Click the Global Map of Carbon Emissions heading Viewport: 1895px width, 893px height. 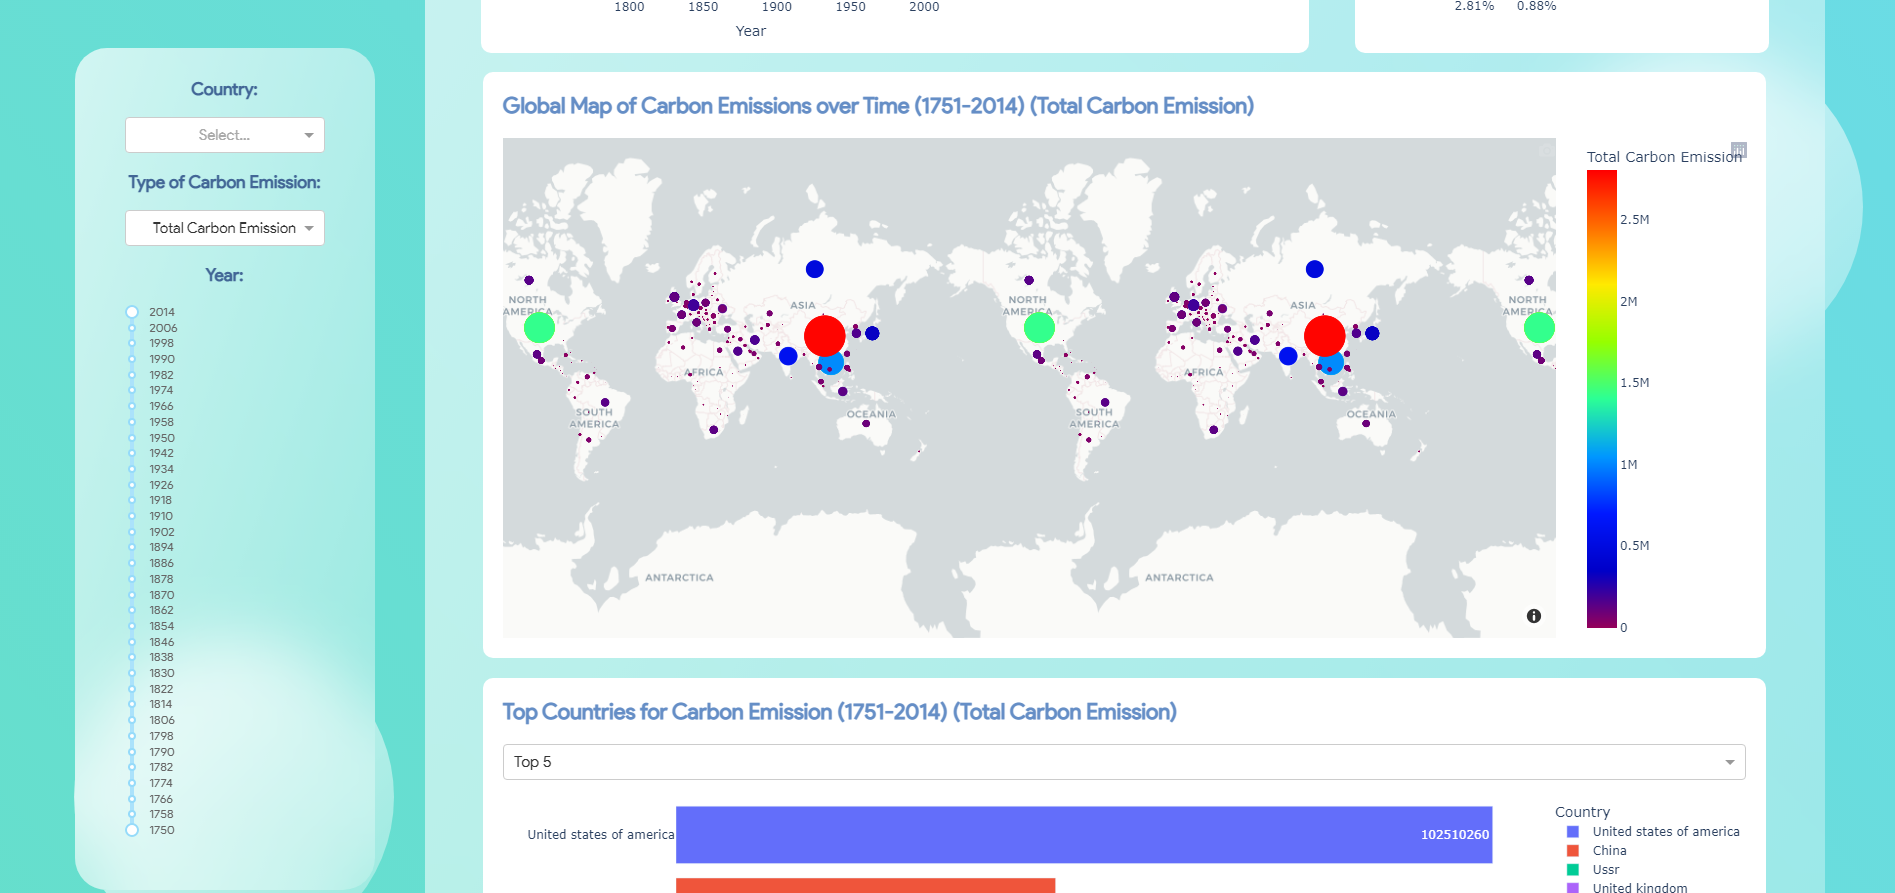pyautogui.click(x=878, y=106)
